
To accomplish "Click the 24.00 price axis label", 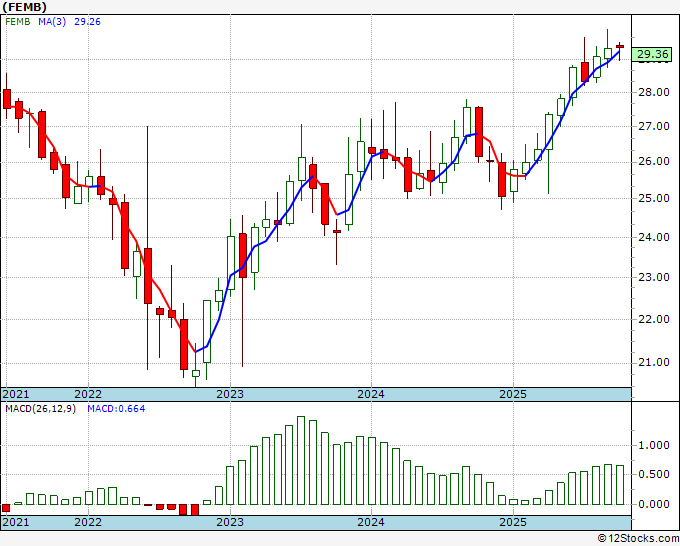I will tap(655, 237).
